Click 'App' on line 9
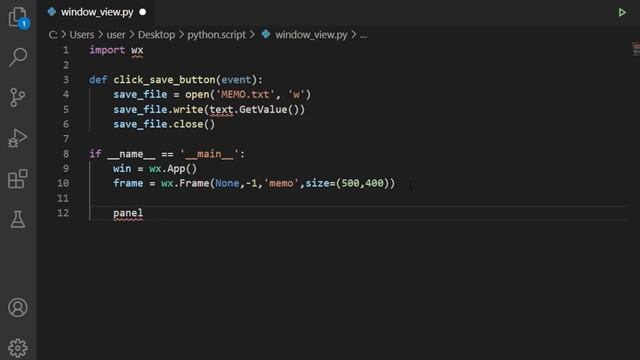The height and width of the screenshot is (360, 640). point(176,169)
